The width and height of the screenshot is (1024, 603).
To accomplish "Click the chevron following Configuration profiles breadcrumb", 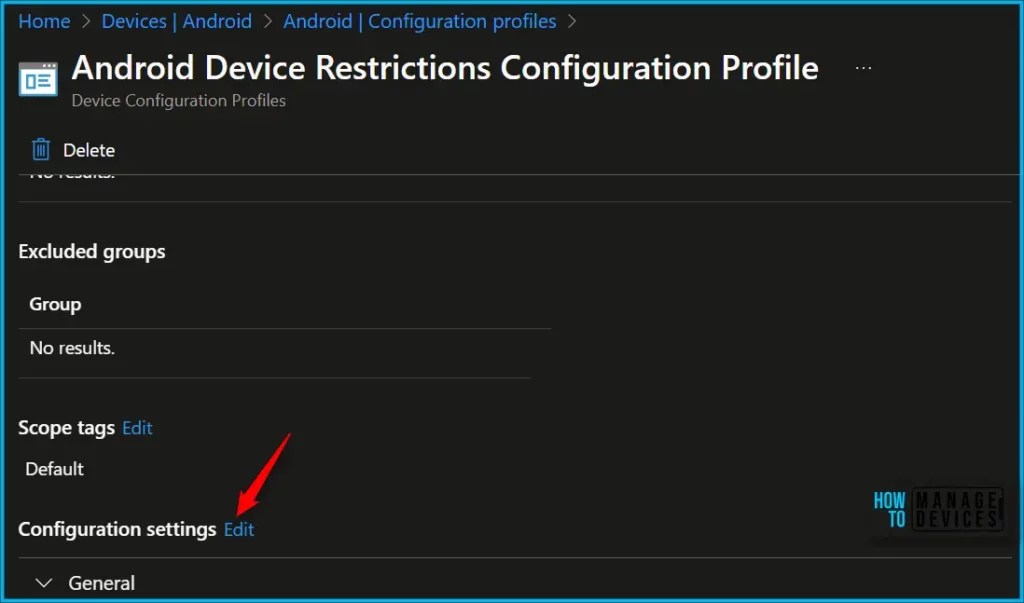I will click(574, 21).
